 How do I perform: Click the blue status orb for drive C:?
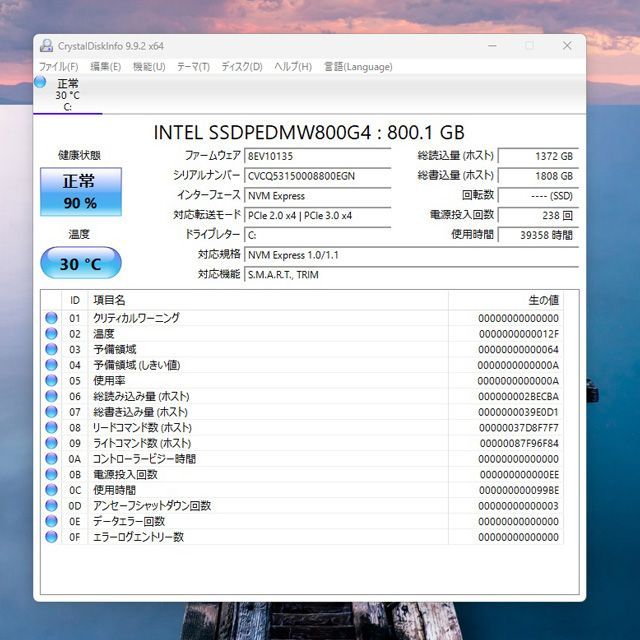coord(40,82)
